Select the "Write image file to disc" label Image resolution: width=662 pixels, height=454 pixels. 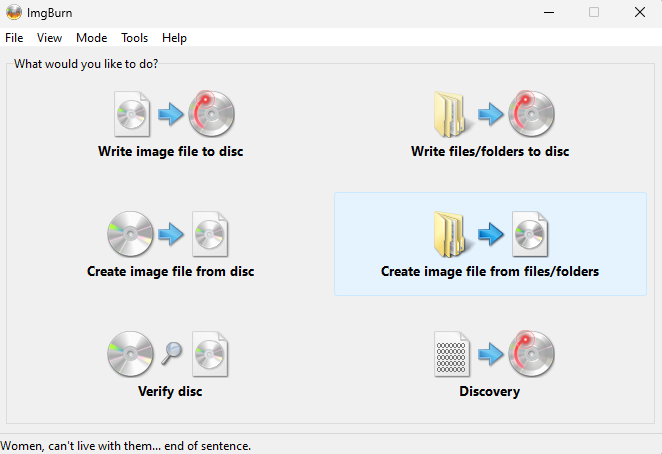[170, 152]
